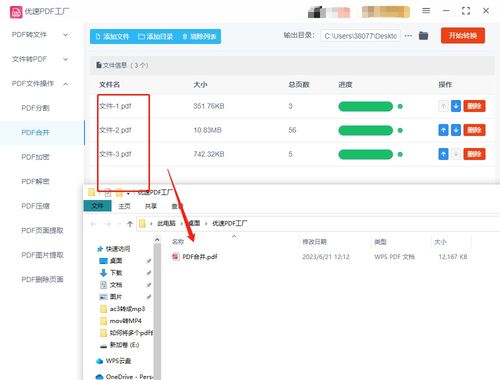The image size is (500, 380).
Task: Click 桌面 in the Explorer breadcrumb
Action: pos(194,223)
